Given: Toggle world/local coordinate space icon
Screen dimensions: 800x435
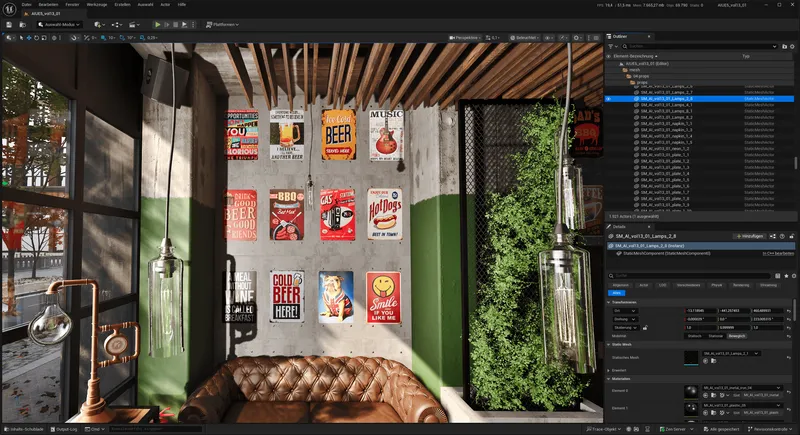Looking at the screenshot, I should tap(54, 38).
